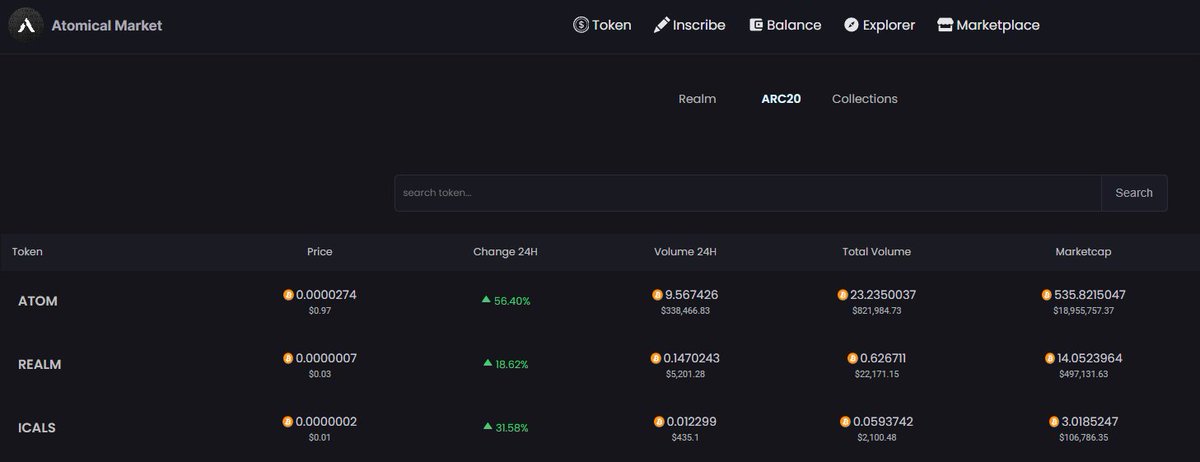Open the Inscribe page from navigation
1200x462 pixels.
(690, 25)
